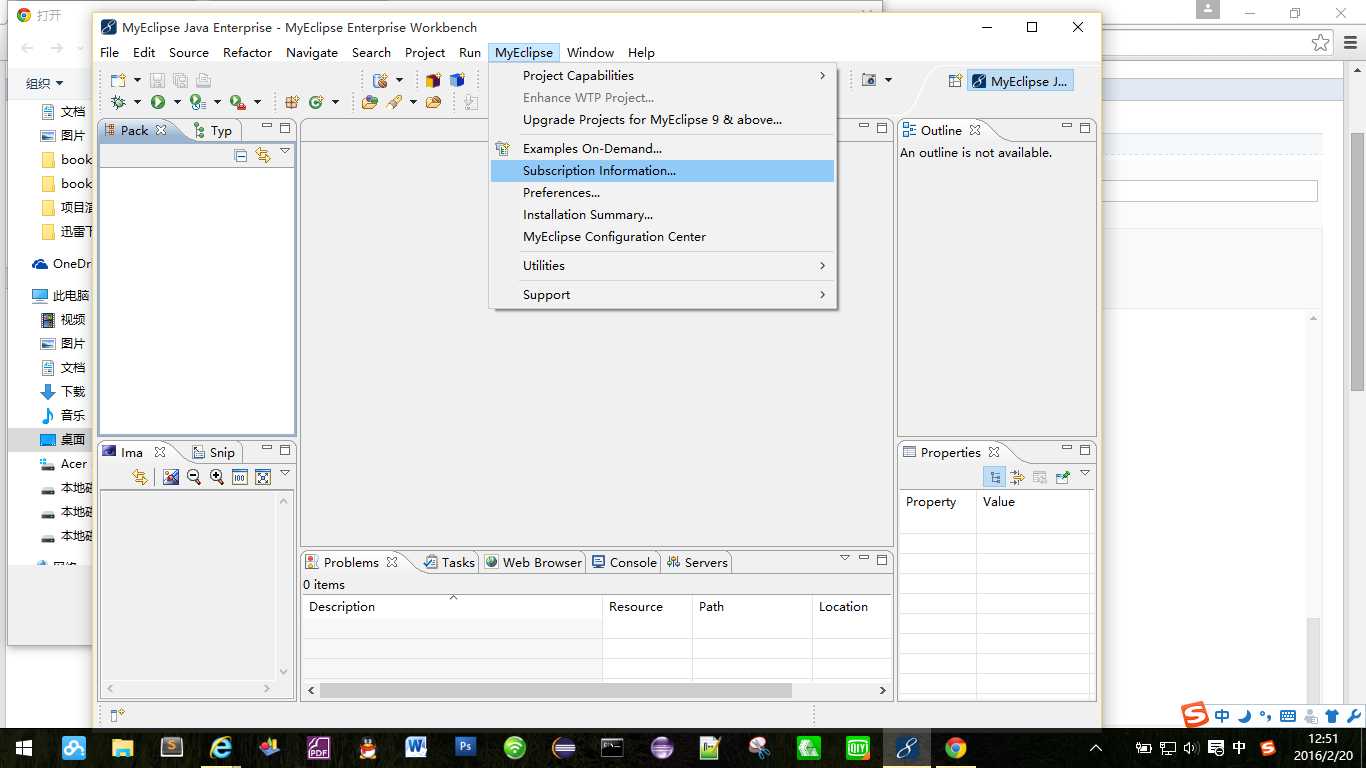
Task: Toggle Show Advanced Properties in Properties toolbar
Action: (1017, 477)
